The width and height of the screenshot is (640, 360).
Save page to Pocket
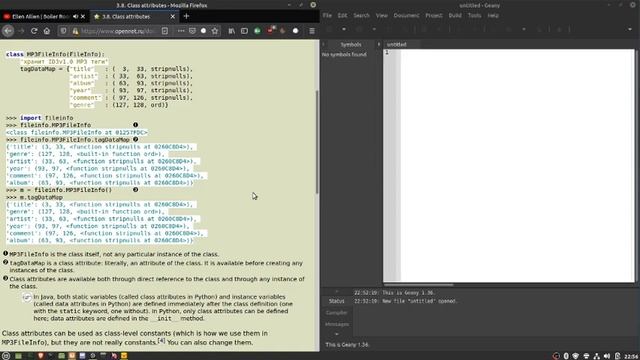(x=192, y=31)
